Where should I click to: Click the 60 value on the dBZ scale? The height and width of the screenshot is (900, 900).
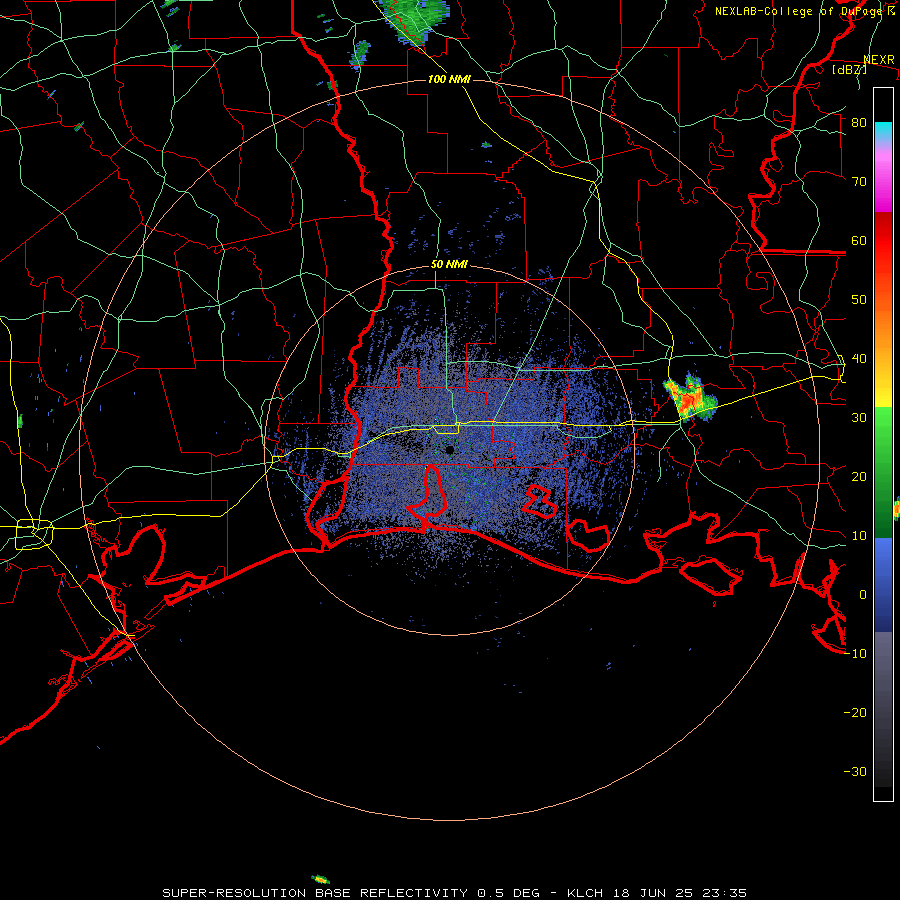[859, 240]
